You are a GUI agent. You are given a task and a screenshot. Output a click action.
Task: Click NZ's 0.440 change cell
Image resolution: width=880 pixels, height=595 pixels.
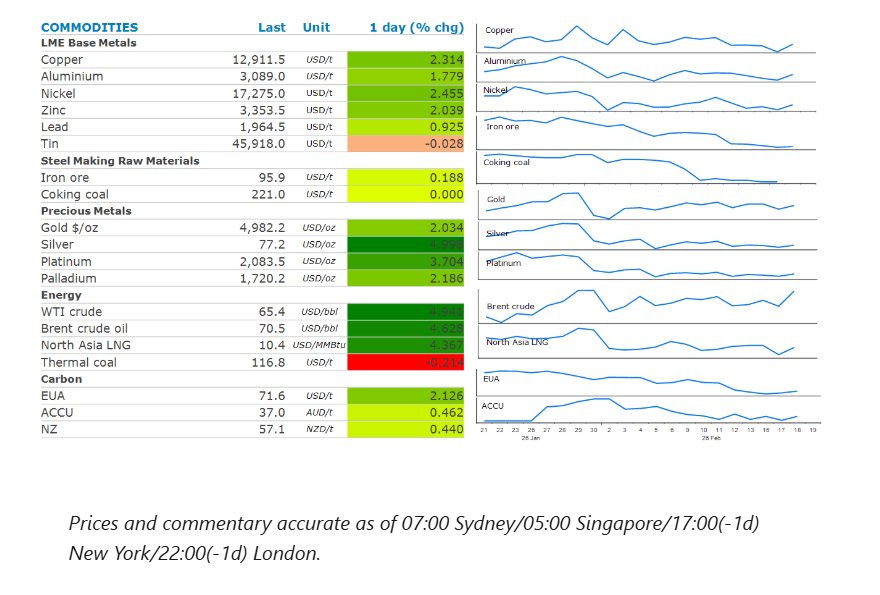coord(406,429)
